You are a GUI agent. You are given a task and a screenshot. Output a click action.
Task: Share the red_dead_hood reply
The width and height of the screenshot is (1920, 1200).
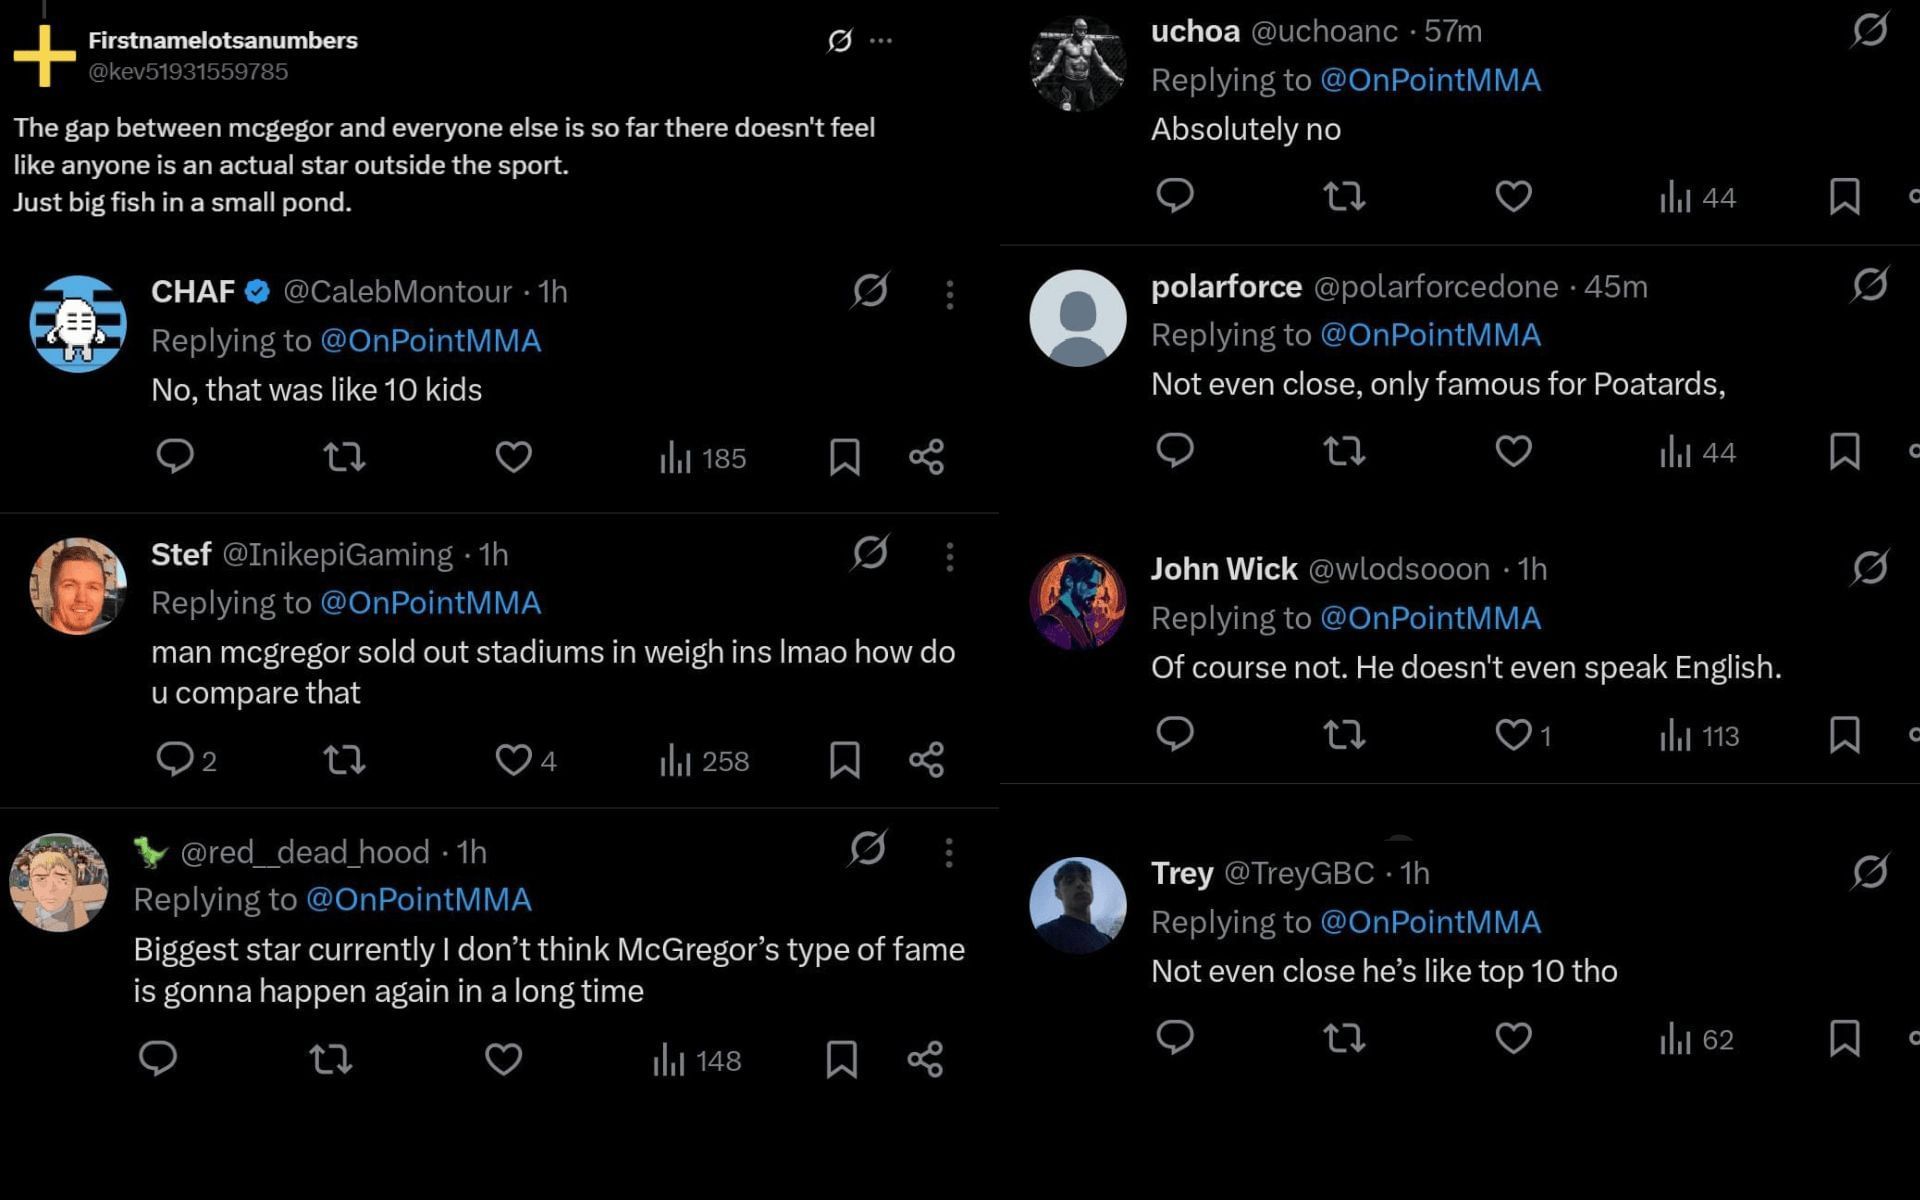point(925,1059)
